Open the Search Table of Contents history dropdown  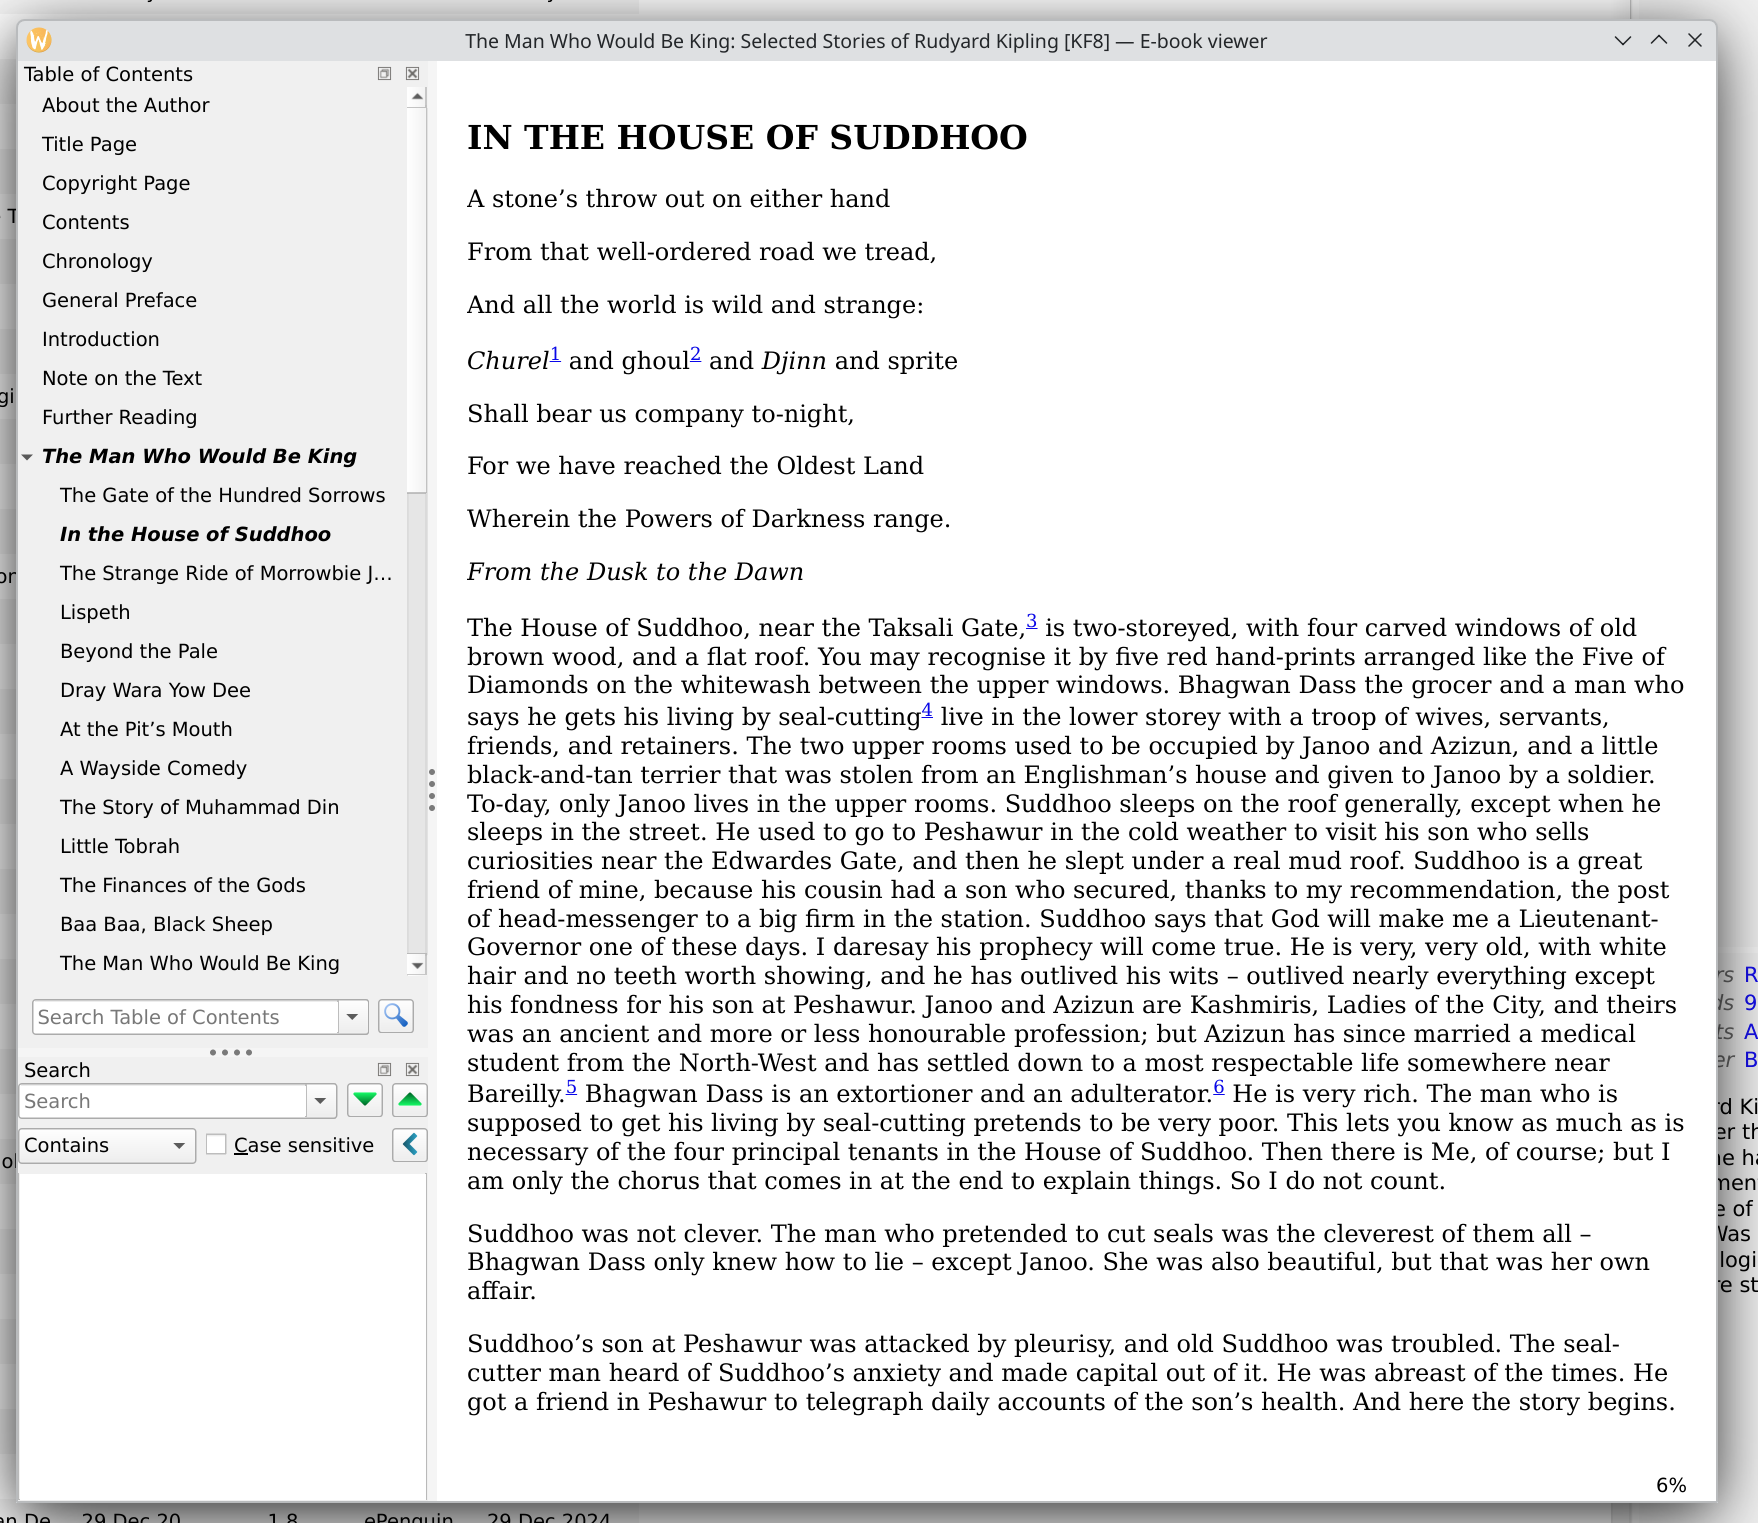pyautogui.click(x=352, y=1017)
